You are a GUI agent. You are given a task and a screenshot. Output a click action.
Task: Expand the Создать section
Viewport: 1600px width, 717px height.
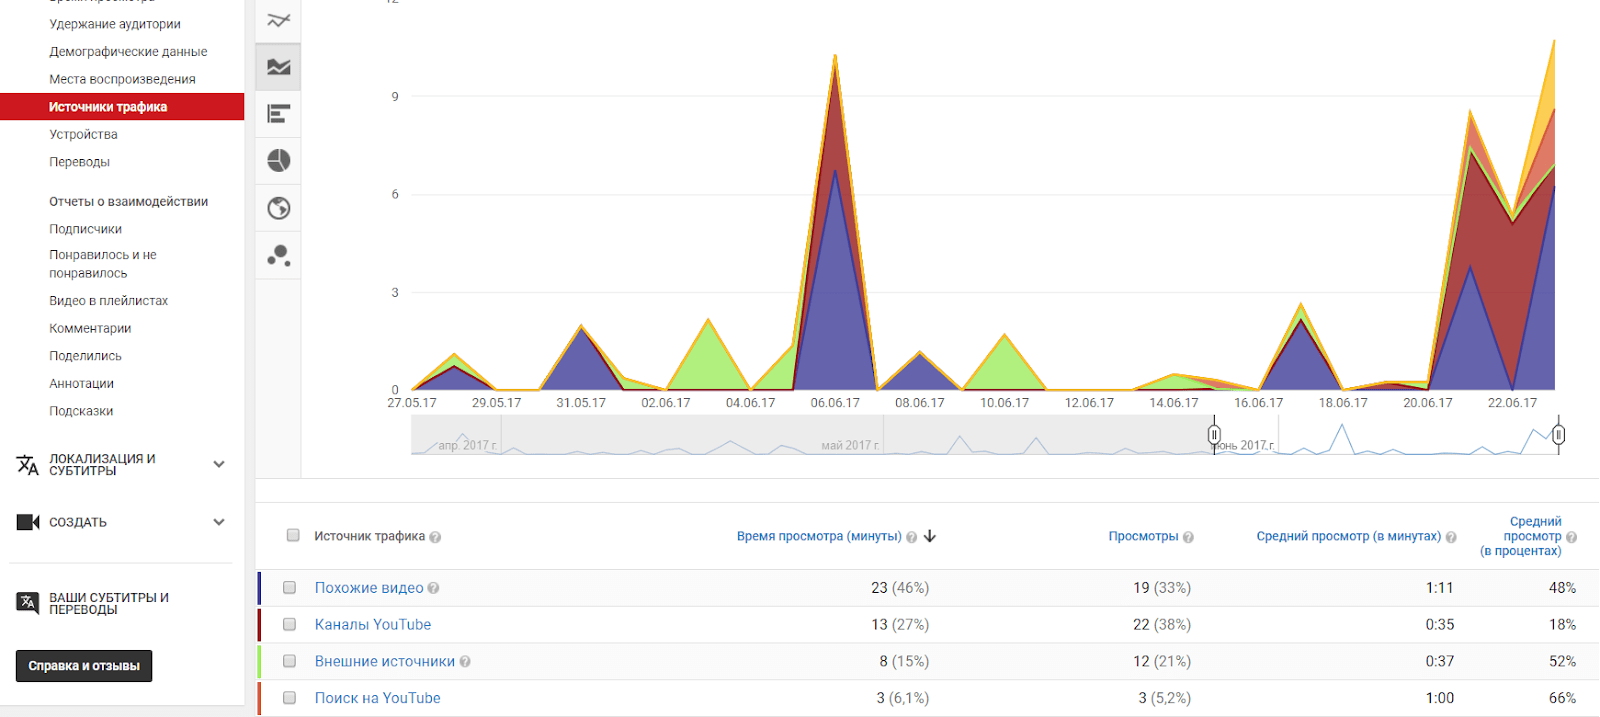click(219, 522)
